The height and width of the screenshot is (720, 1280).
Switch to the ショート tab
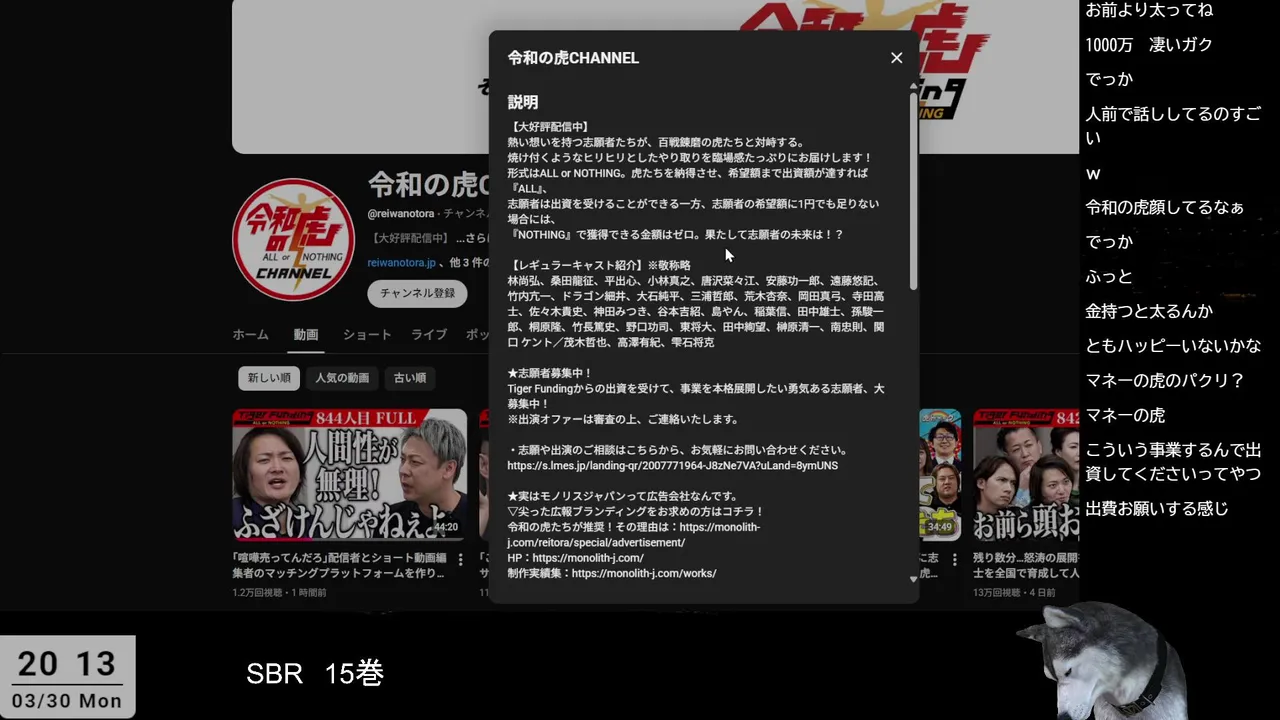(367, 335)
